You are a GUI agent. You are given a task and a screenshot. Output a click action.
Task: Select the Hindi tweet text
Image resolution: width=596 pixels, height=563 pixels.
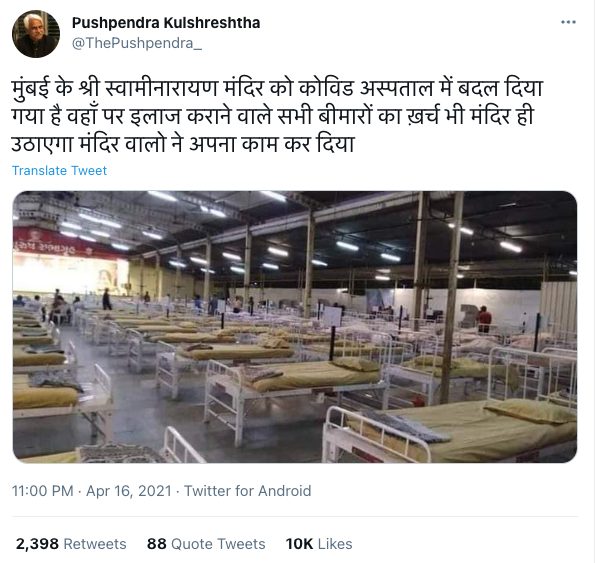click(x=277, y=116)
